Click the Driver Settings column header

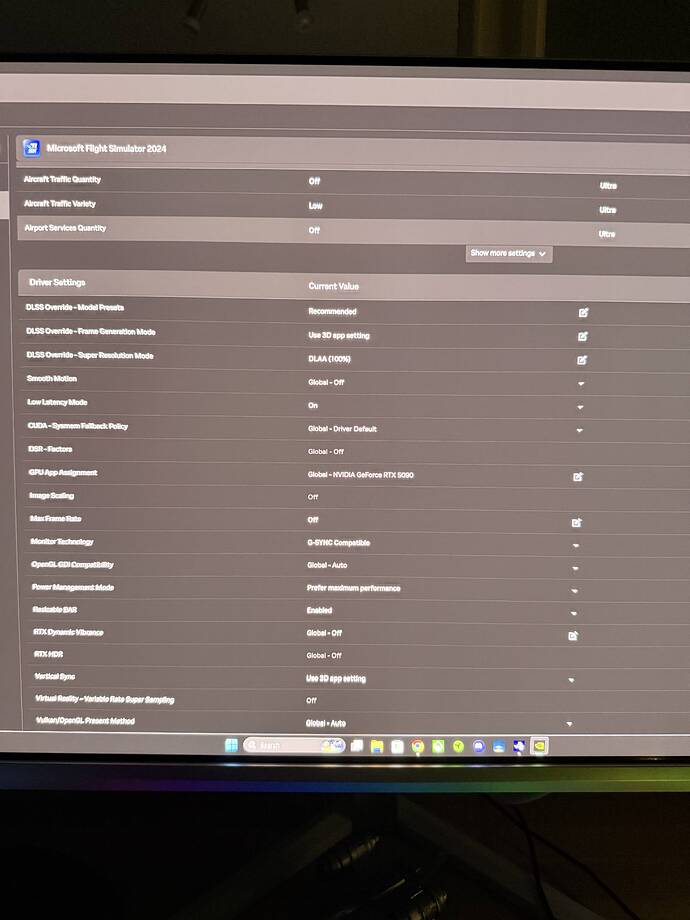[57, 282]
